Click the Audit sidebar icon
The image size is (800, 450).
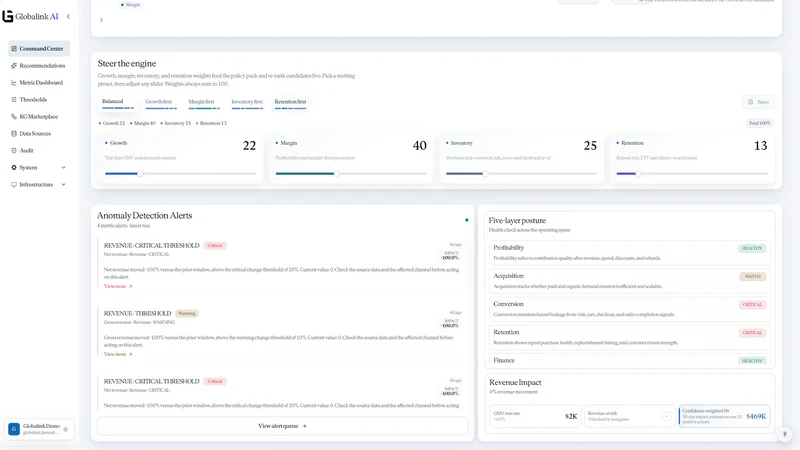14,151
